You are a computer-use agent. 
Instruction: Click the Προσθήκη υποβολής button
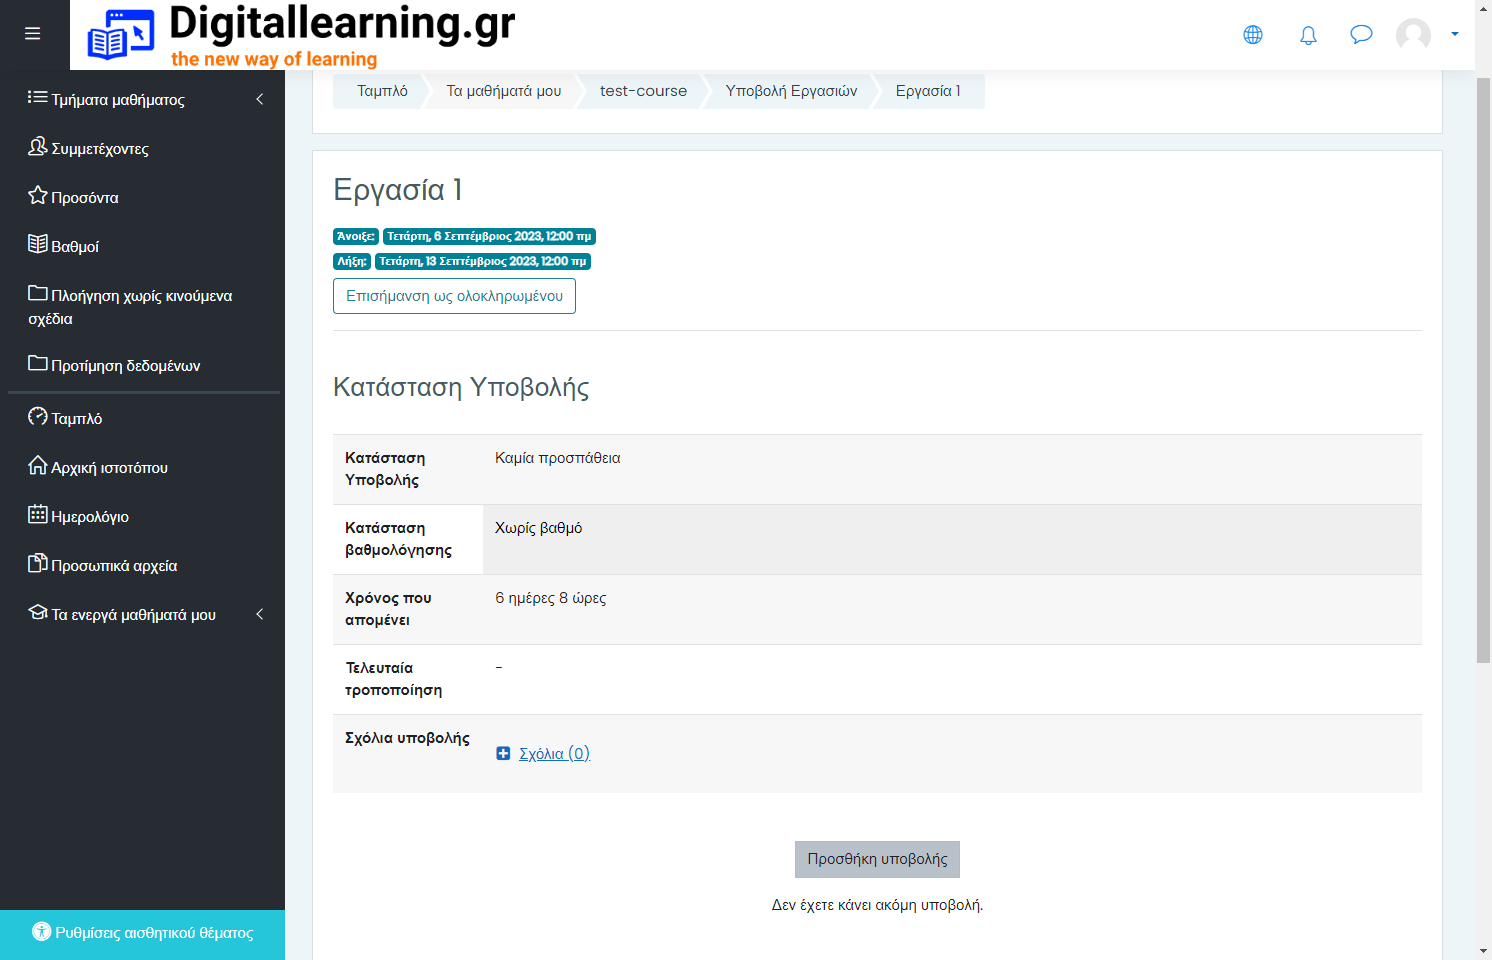pos(877,859)
